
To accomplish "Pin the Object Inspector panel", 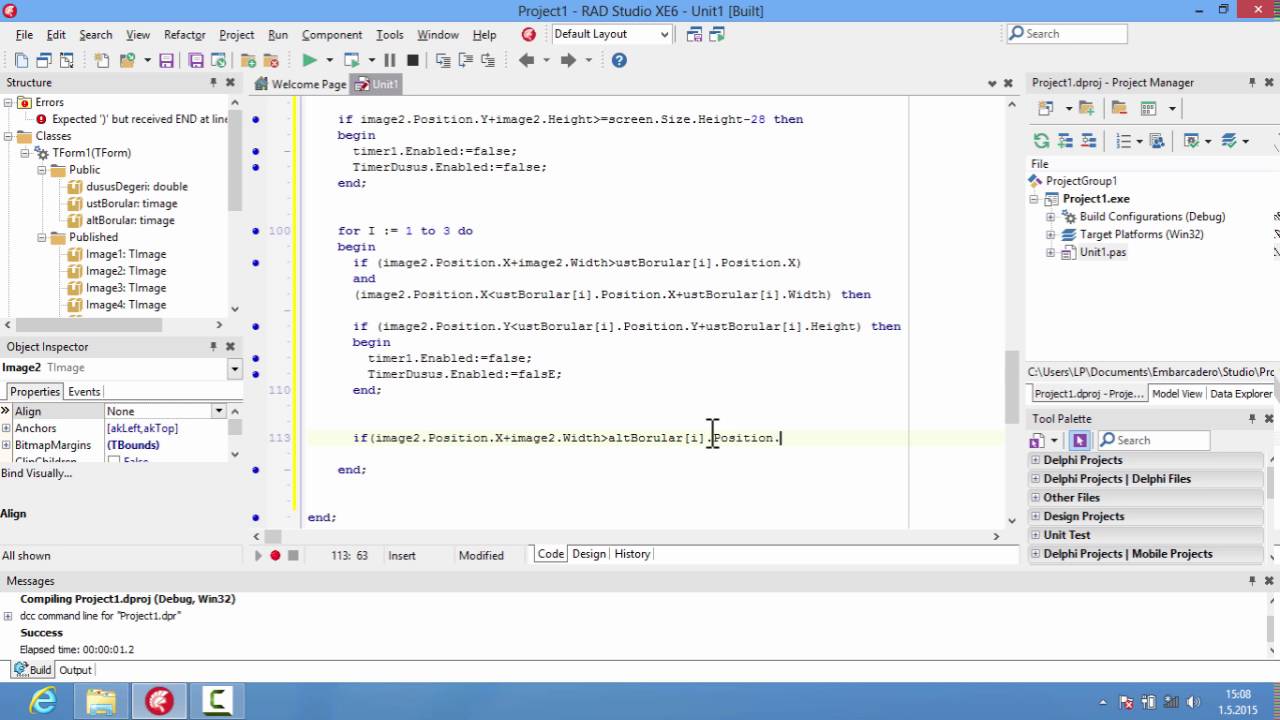I will point(213,346).
